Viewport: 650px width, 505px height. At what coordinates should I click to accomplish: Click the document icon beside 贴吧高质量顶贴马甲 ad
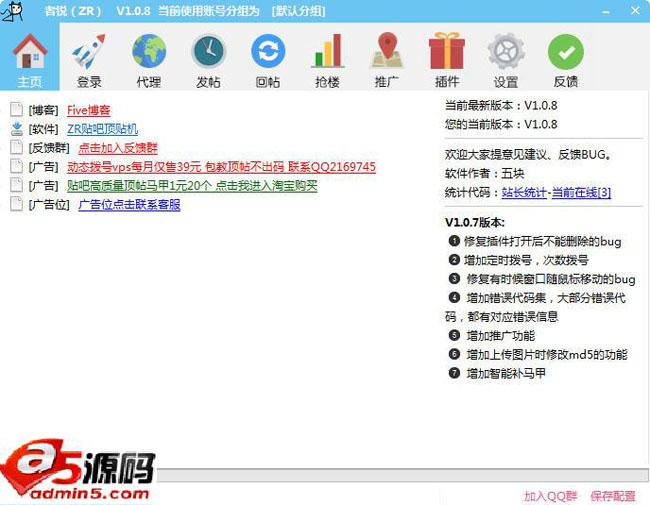[17, 185]
